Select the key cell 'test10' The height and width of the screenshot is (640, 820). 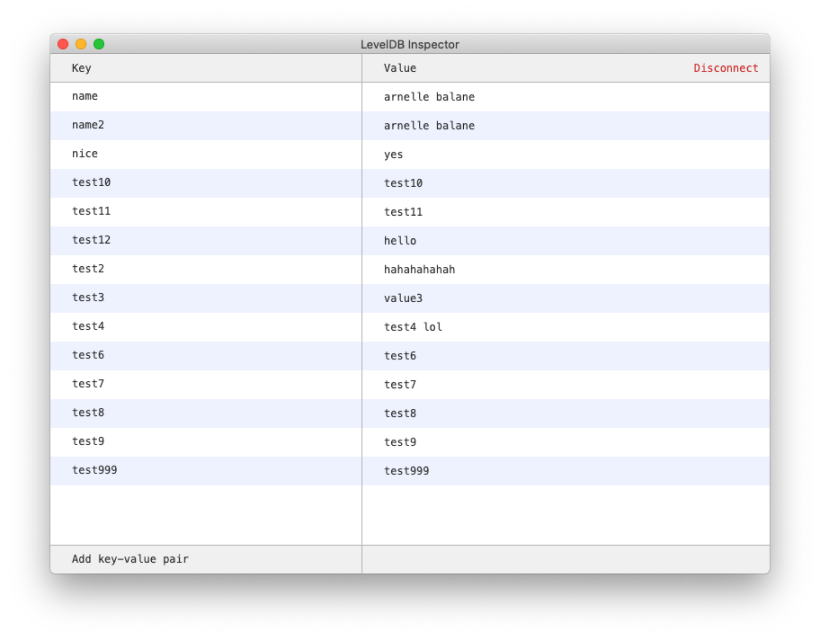206,182
